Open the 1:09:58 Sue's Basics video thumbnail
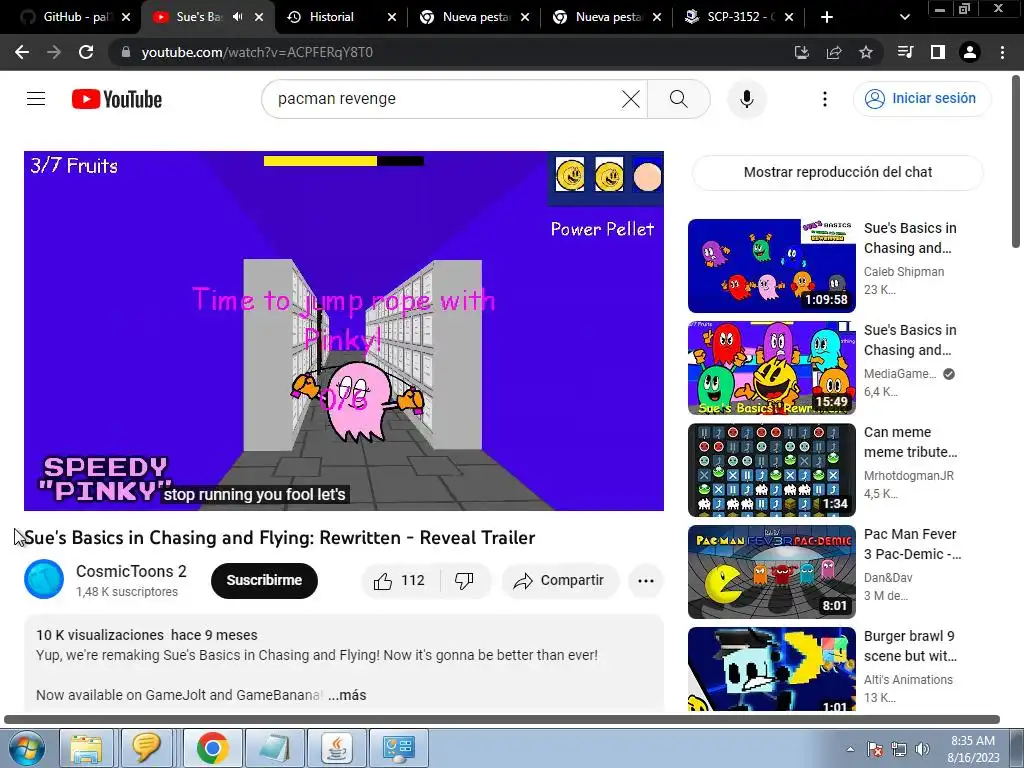1024x768 pixels. (x=771, y=266)
